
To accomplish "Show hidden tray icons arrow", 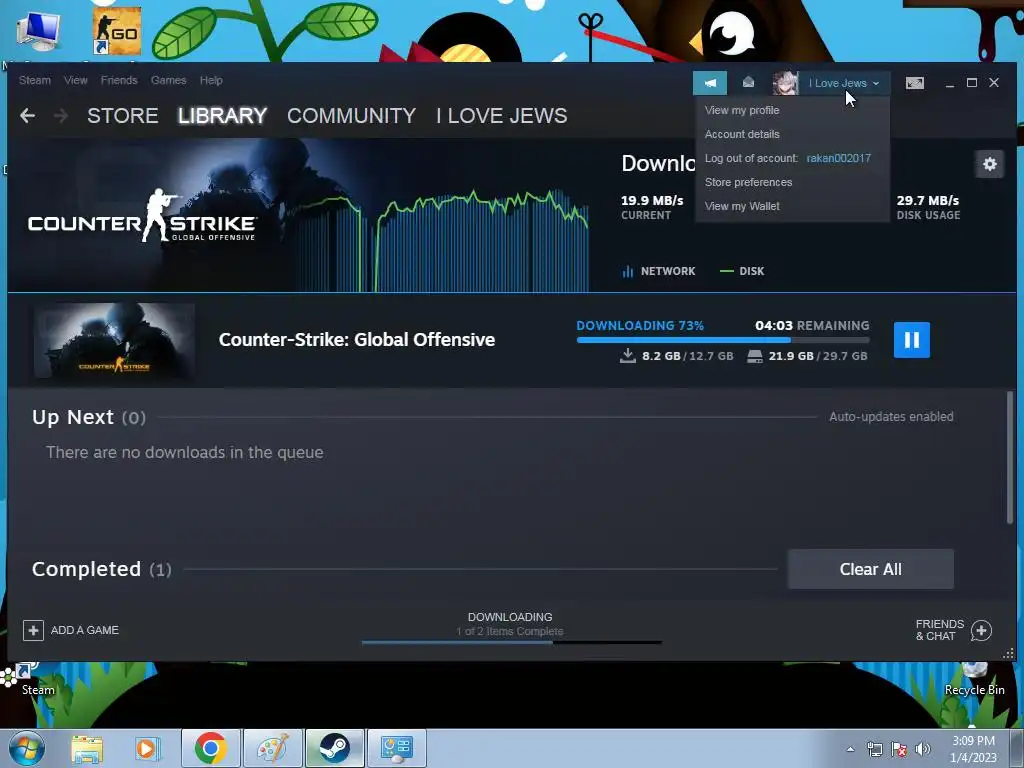I will pyautogui.click(x=850, y=749).
